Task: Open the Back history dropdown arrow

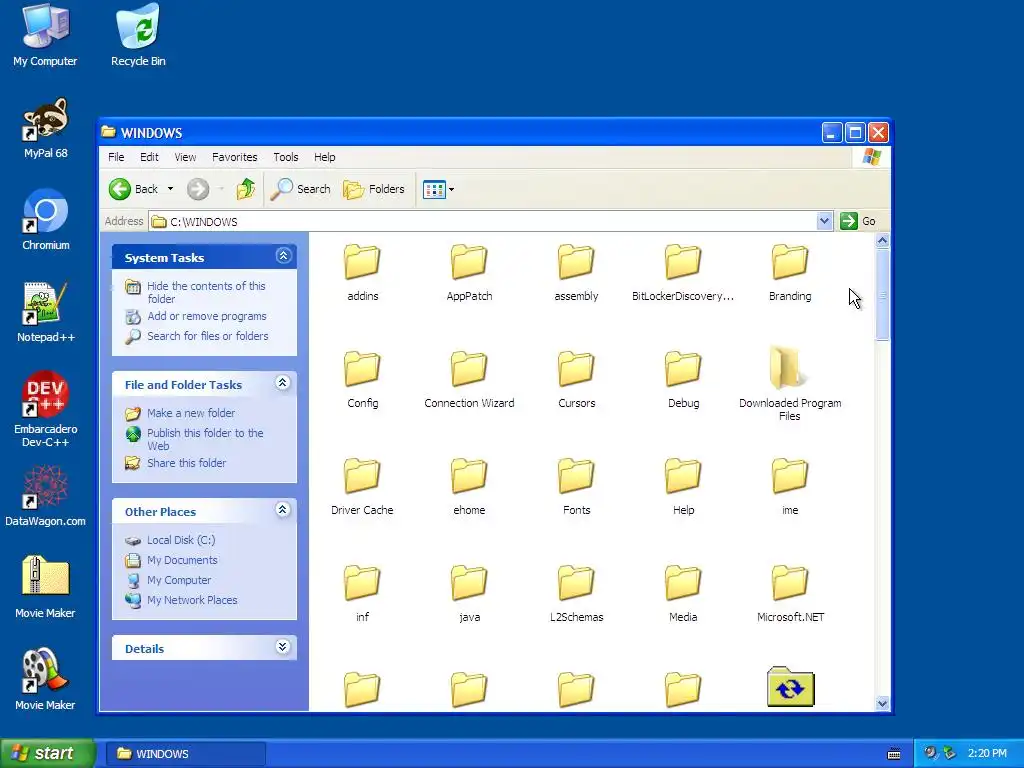Action: click(x=170, y=189)
